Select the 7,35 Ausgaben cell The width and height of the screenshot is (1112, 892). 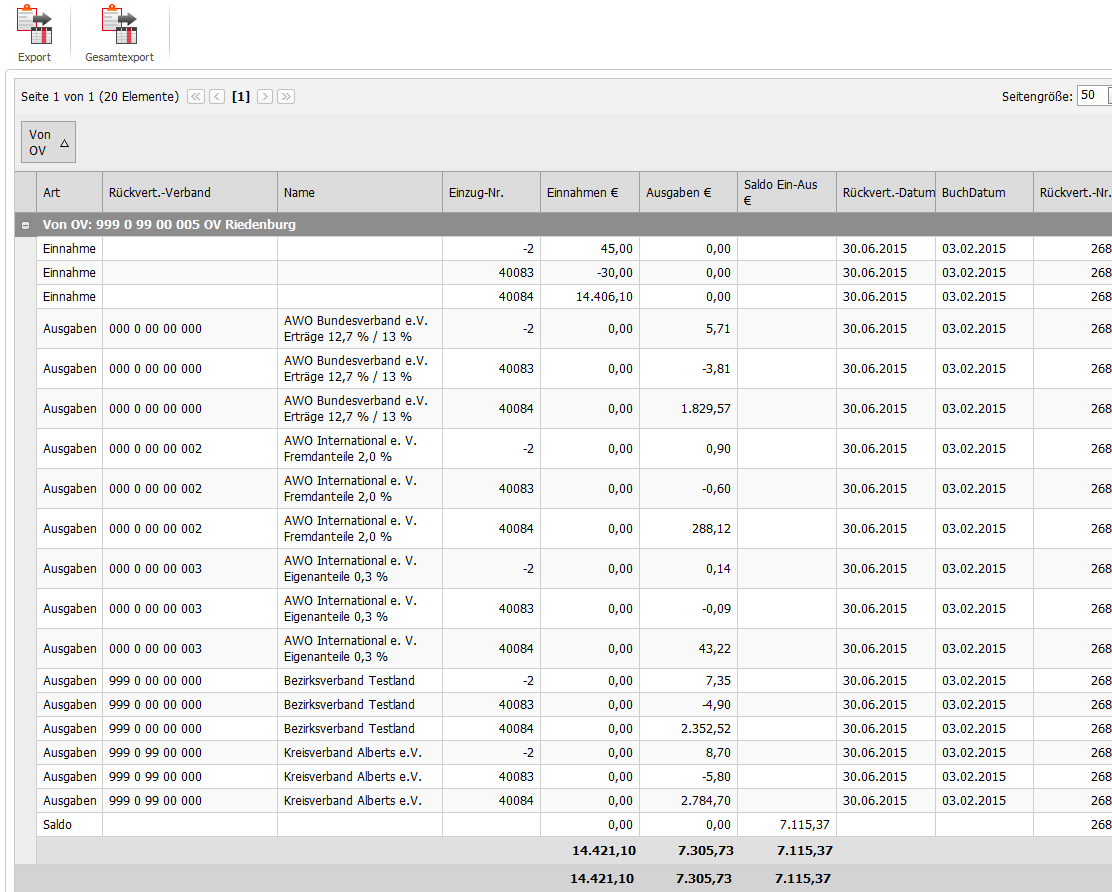(689, 681)
